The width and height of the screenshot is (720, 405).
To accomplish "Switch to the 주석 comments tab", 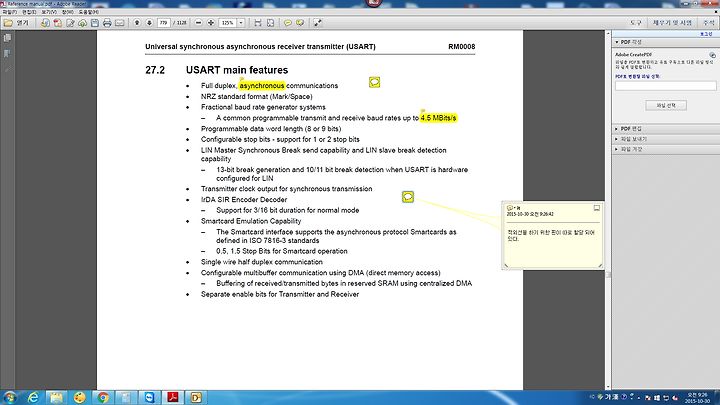I will (709, 22).
